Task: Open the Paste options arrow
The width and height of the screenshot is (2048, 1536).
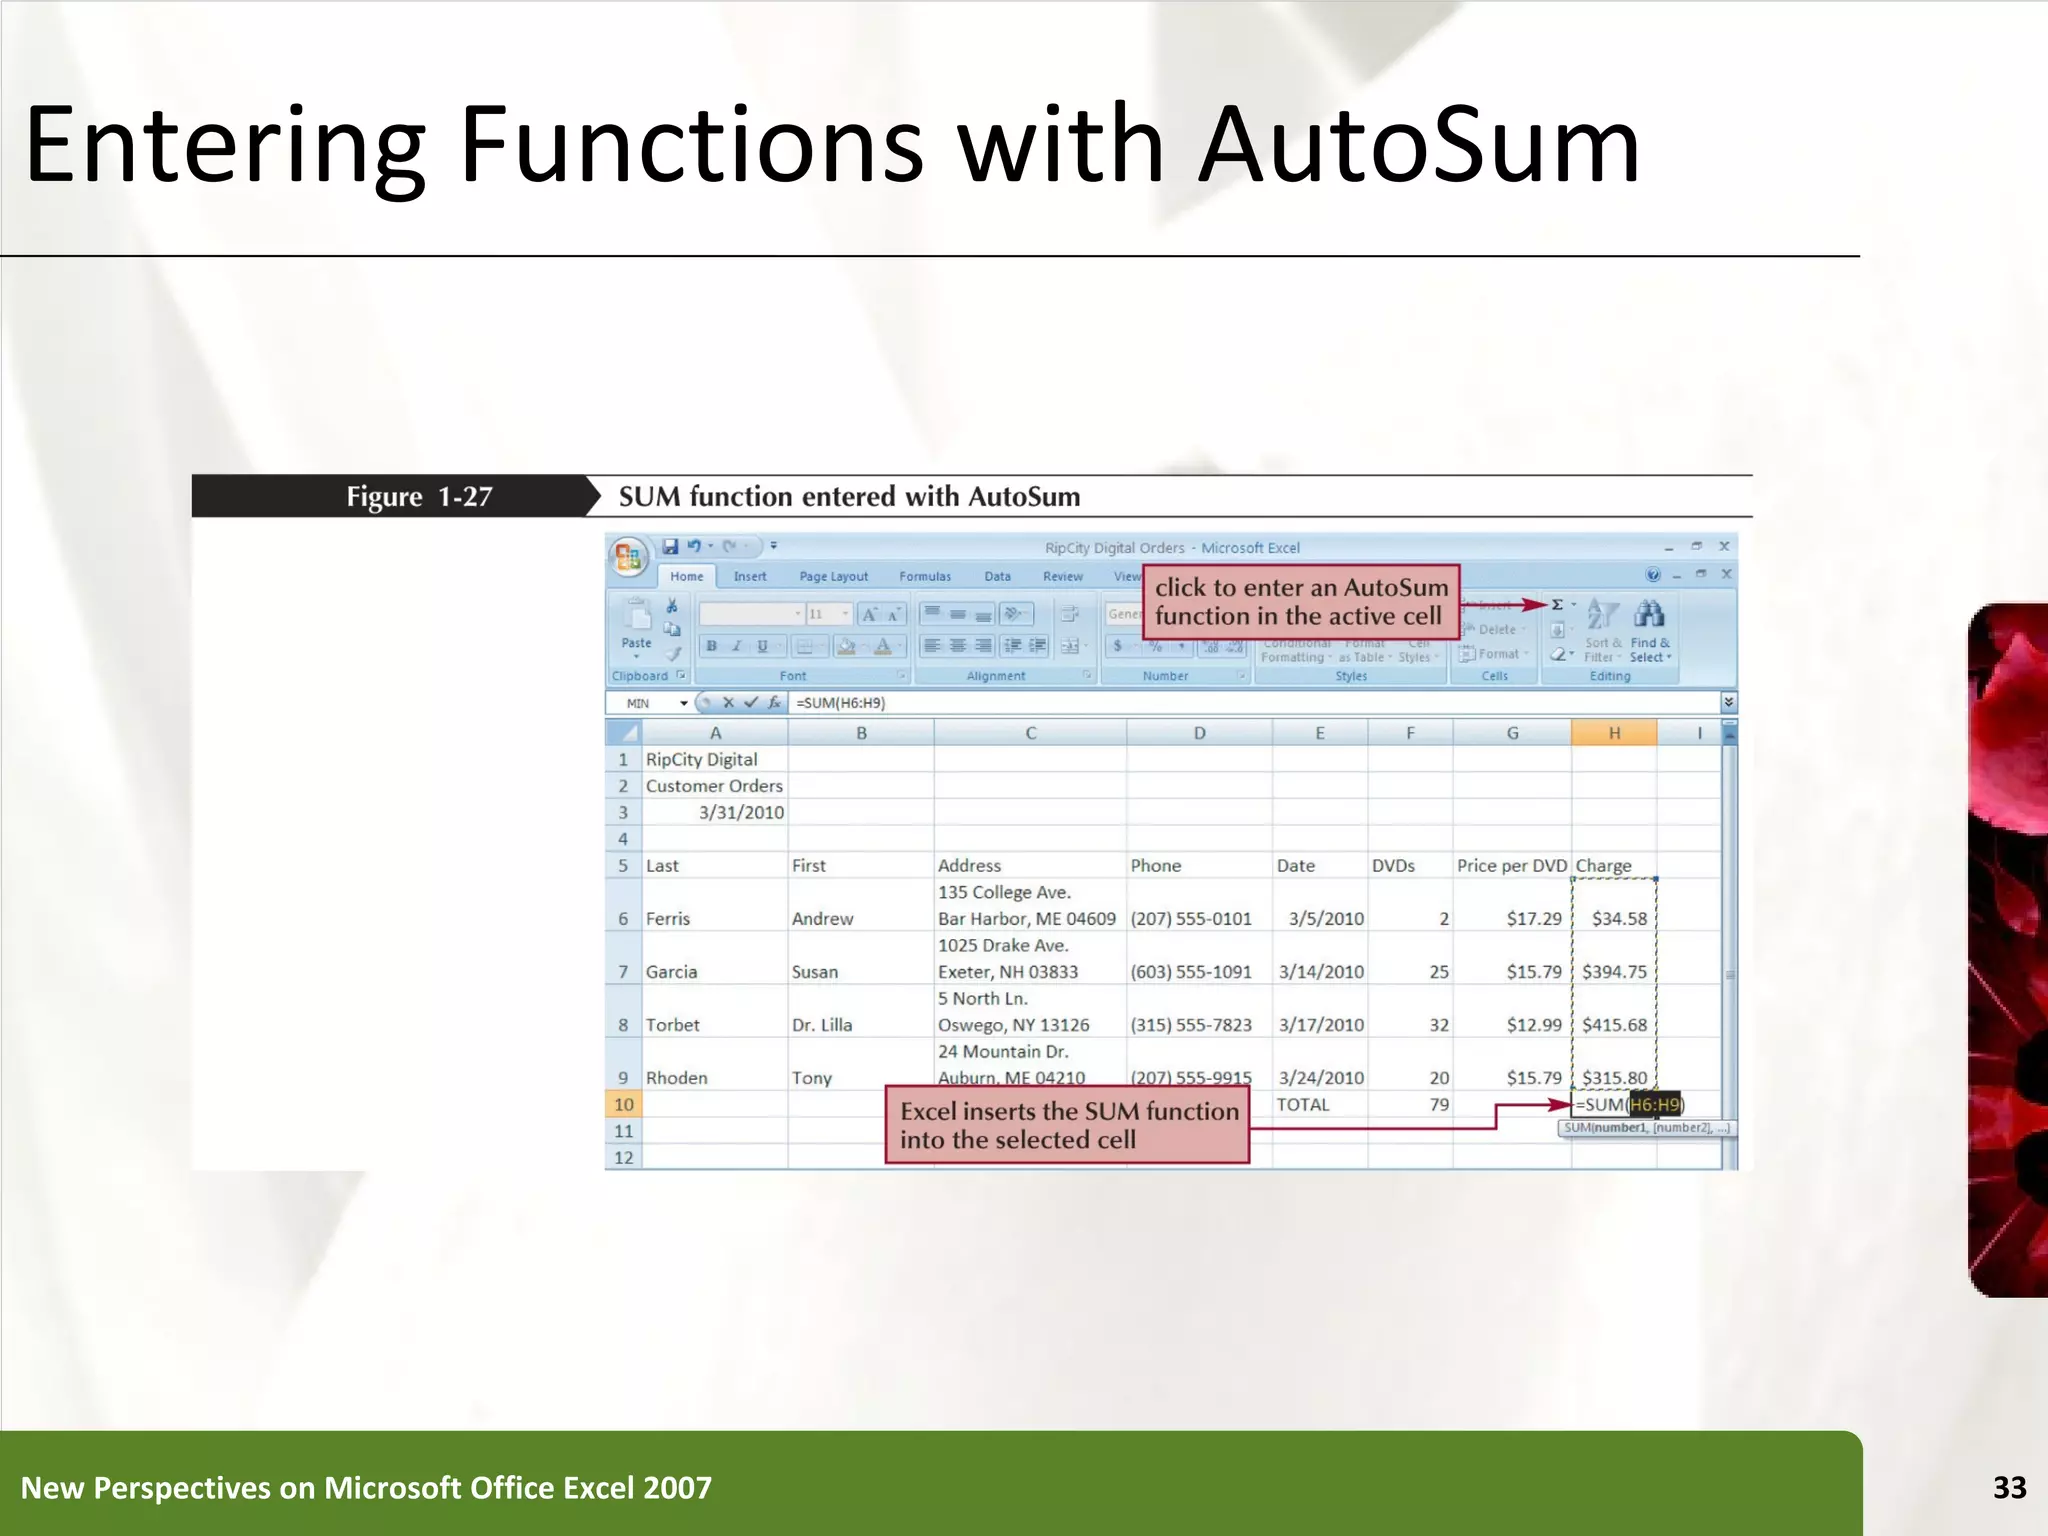Action: click(x=636, y=656)
